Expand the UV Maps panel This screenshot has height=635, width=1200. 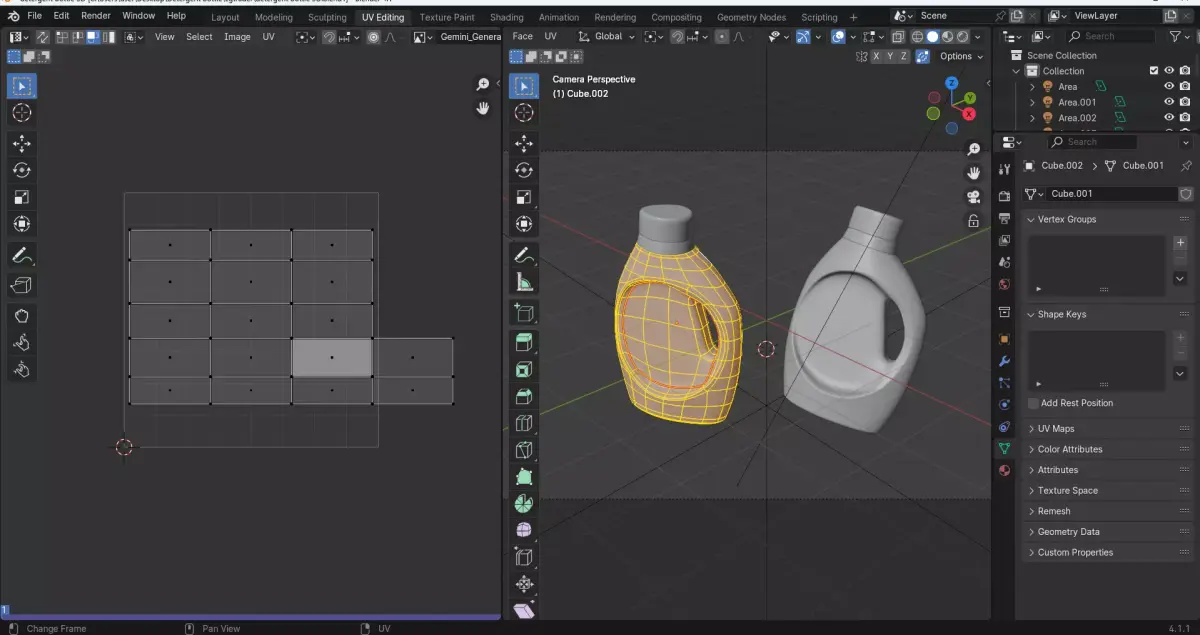click(1110, 428)
